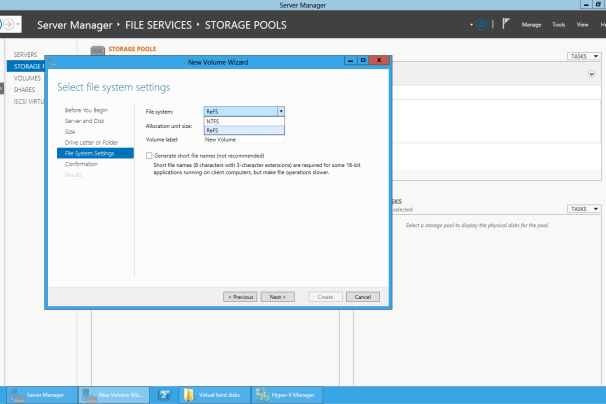Image resolution: width=606 pixels, height=404 pixels.
Task: Click the Cancel button
Action: 363,297
